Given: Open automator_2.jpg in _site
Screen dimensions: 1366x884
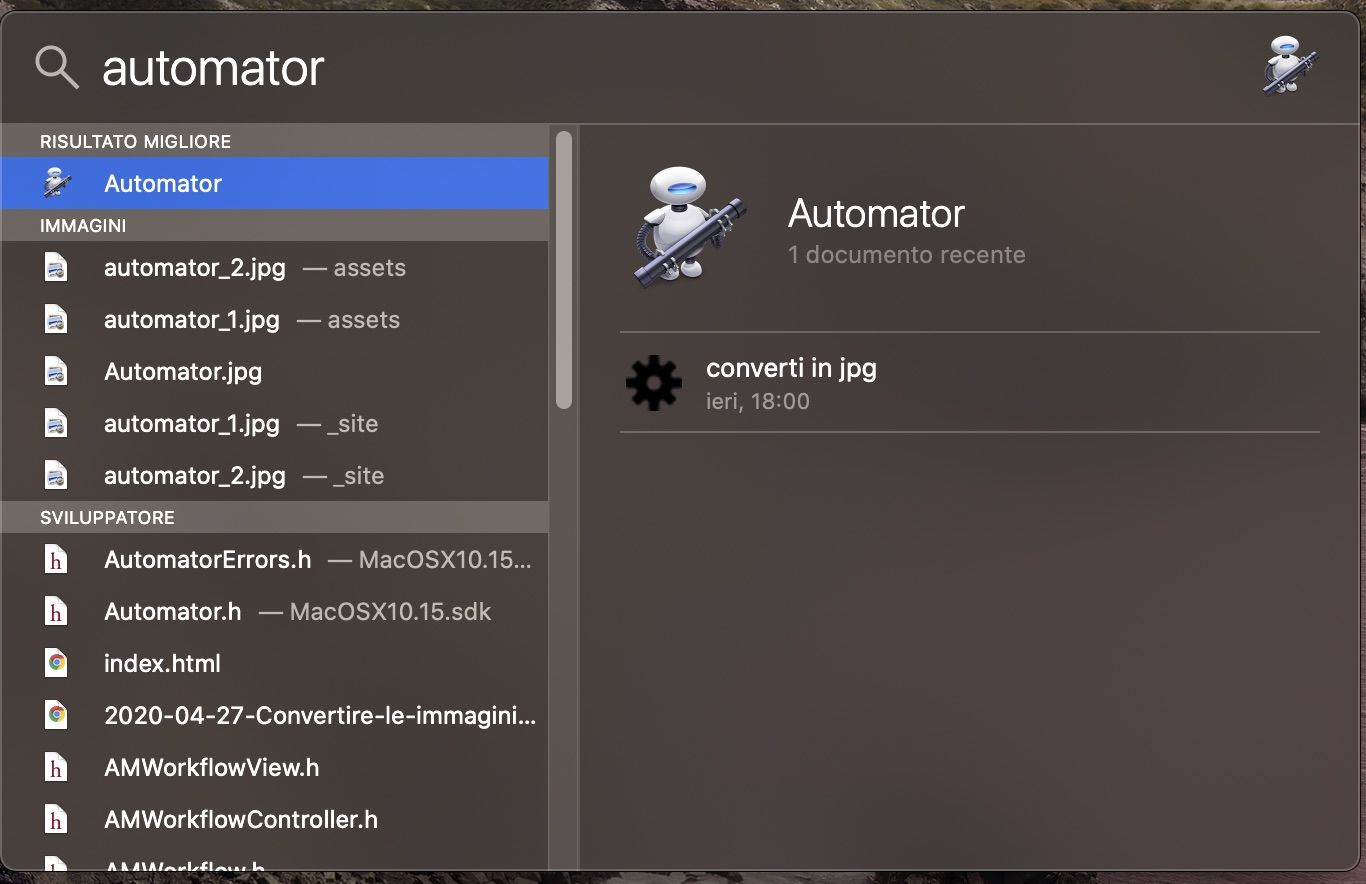Looking at the screenshot, I should click(275, 476).
